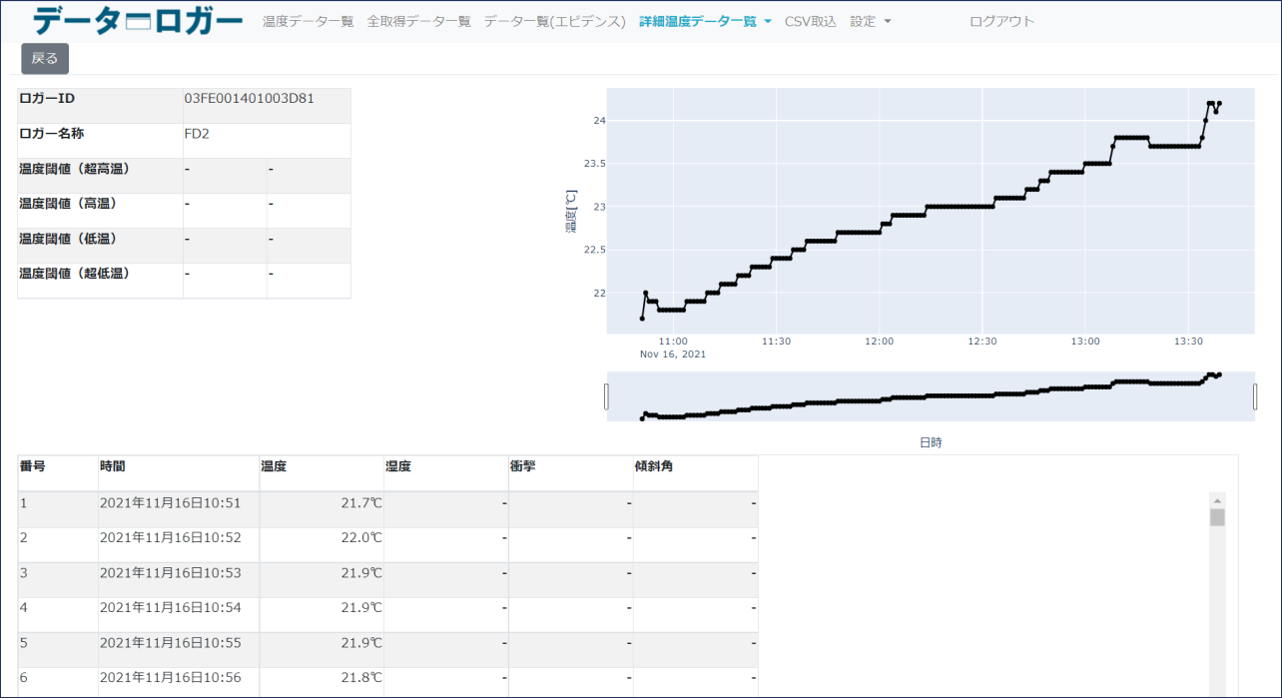Select row with time 10:52
Viewport: 1282px width, 698px height.
pyautogui.click(x=170, y=537)
